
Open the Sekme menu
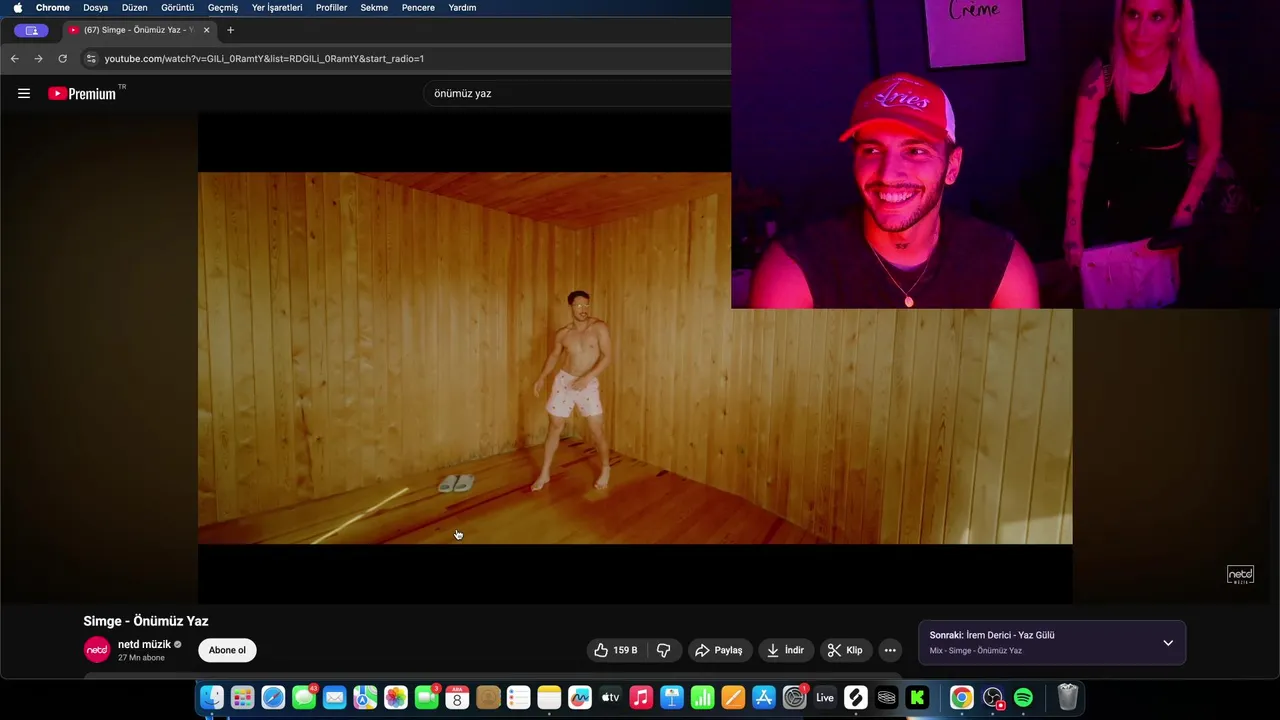click(374, 7)
